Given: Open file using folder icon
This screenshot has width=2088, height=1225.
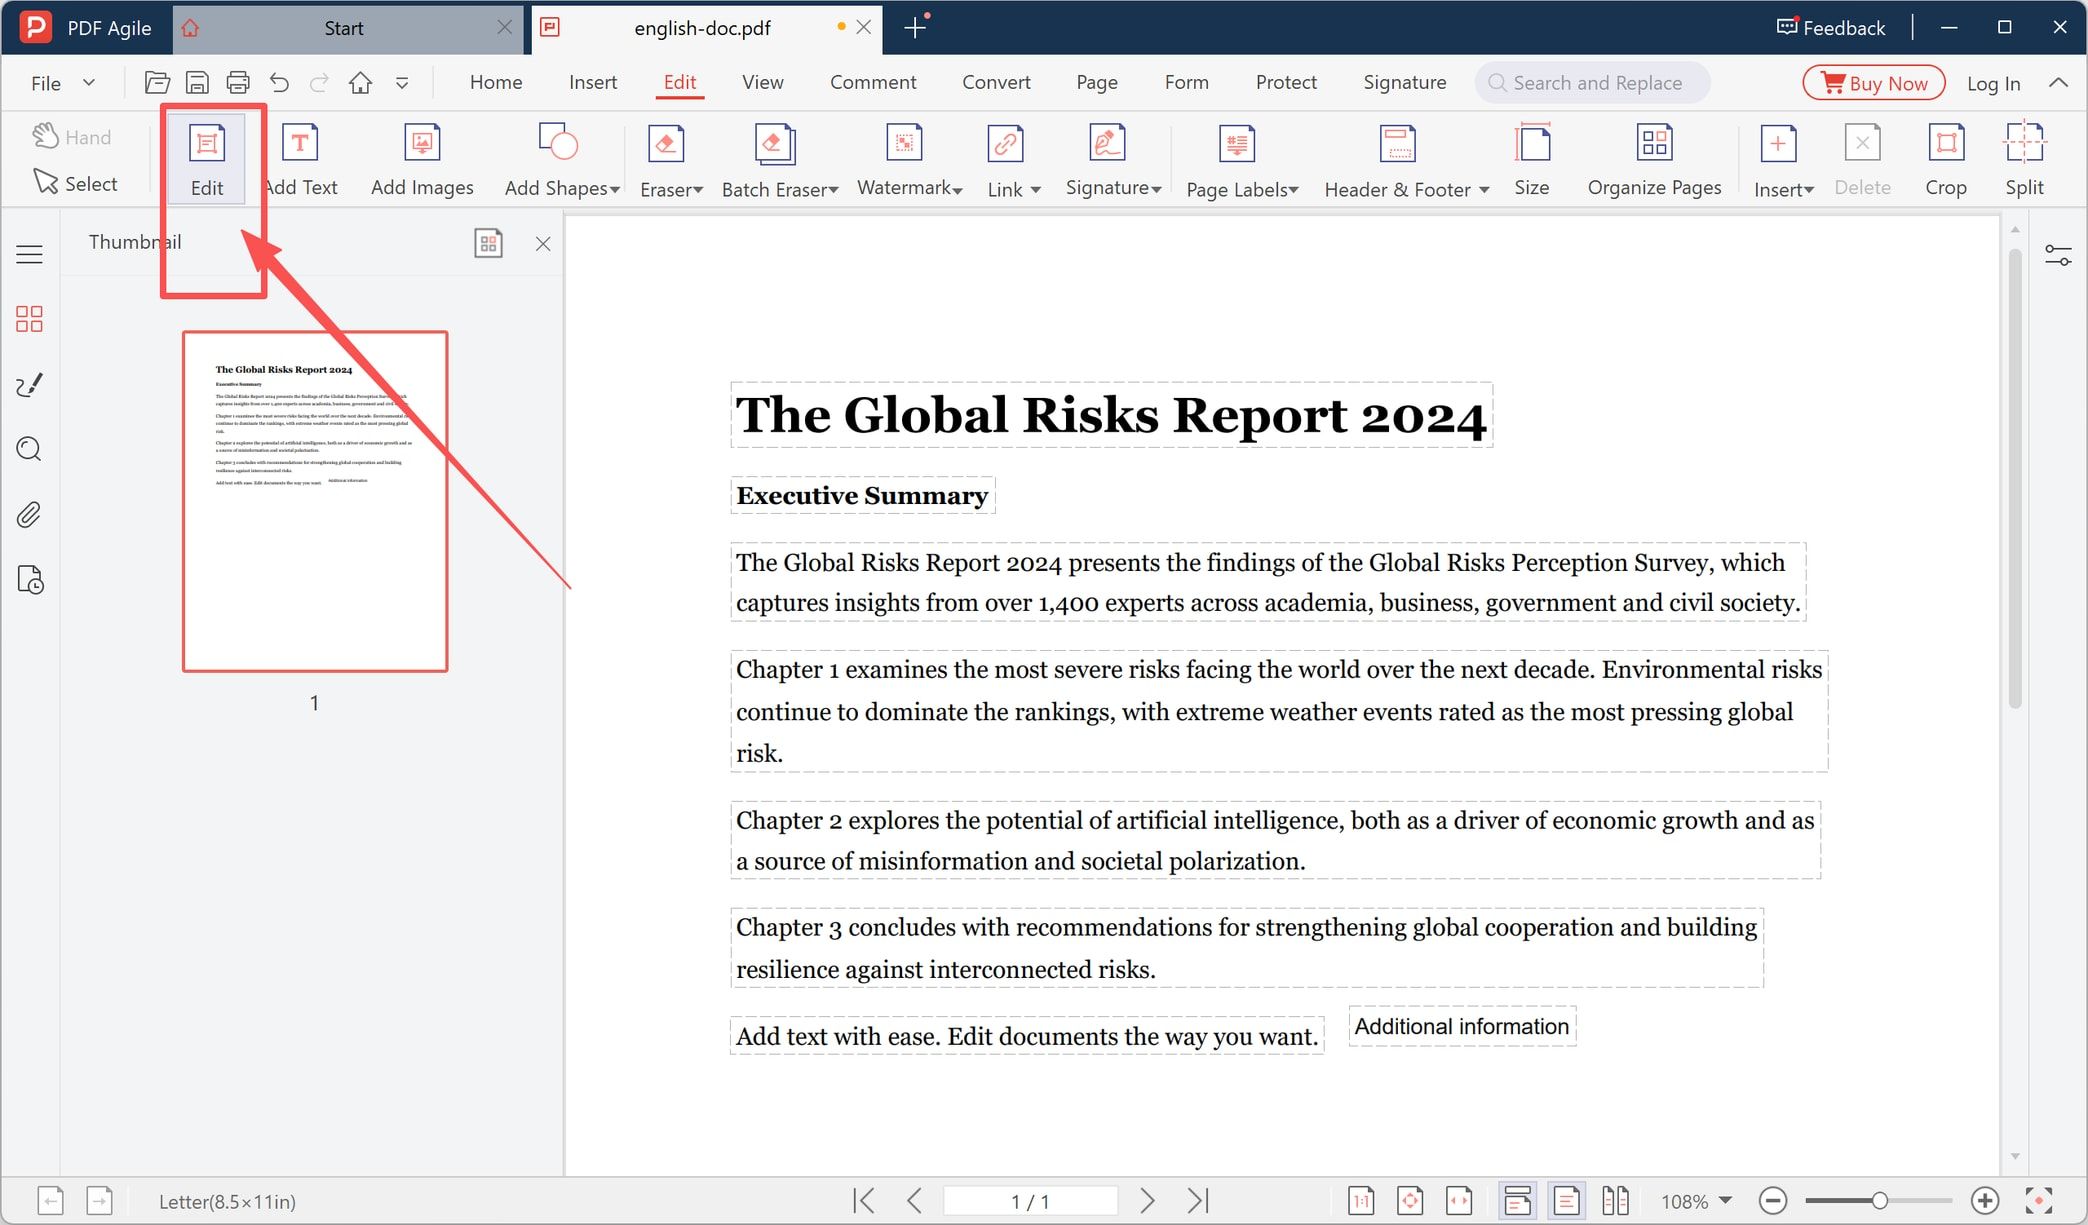Looking at the screenshot, I should click(x=157, y=83).
